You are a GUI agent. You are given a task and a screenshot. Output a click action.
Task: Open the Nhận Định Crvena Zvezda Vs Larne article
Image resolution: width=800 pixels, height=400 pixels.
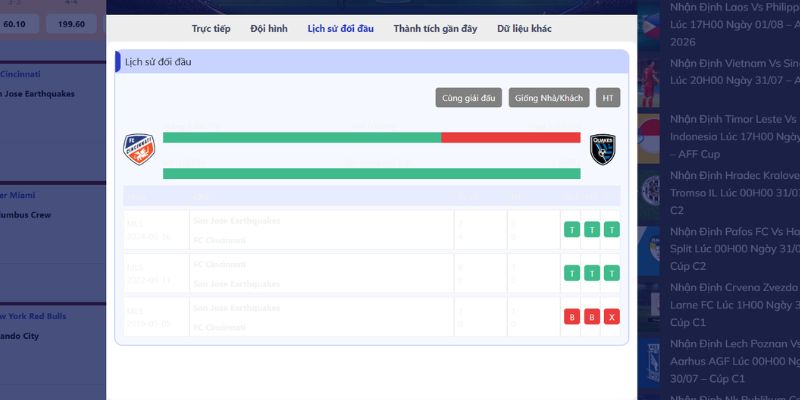pyautogui.click(x=735, y=305)
